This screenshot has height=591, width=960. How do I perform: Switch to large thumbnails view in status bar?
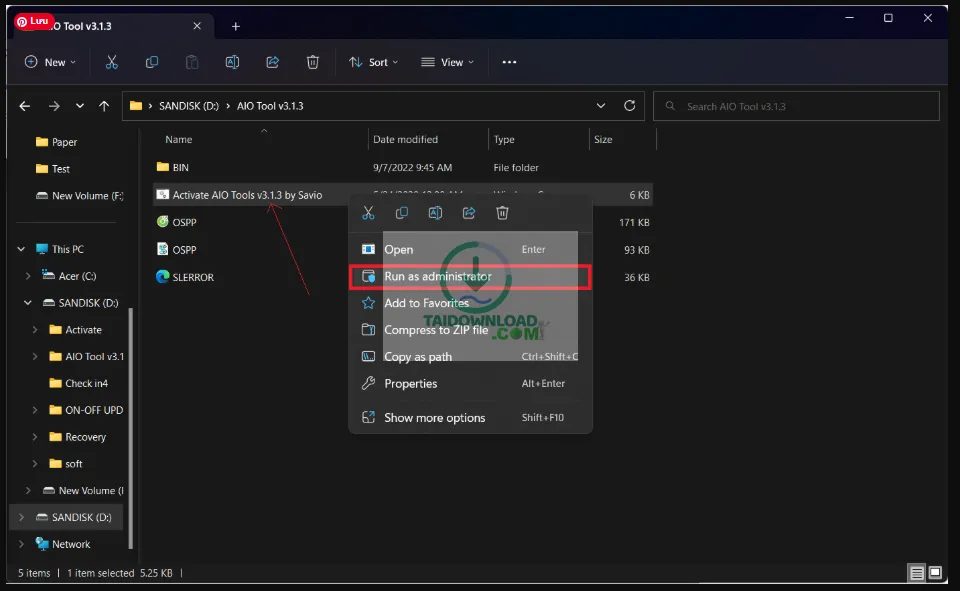click(x=936, y=573)
